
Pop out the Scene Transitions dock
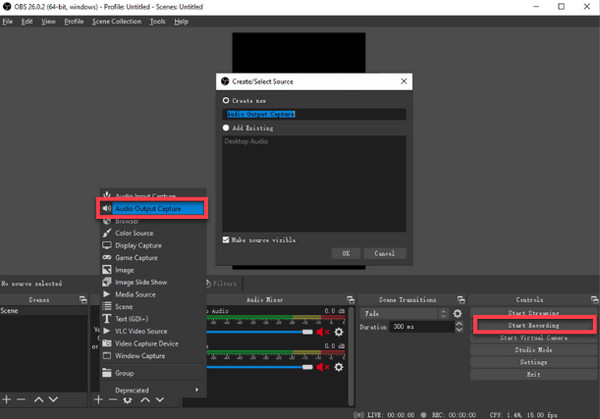pyautogui.click(x=461, y=300)
